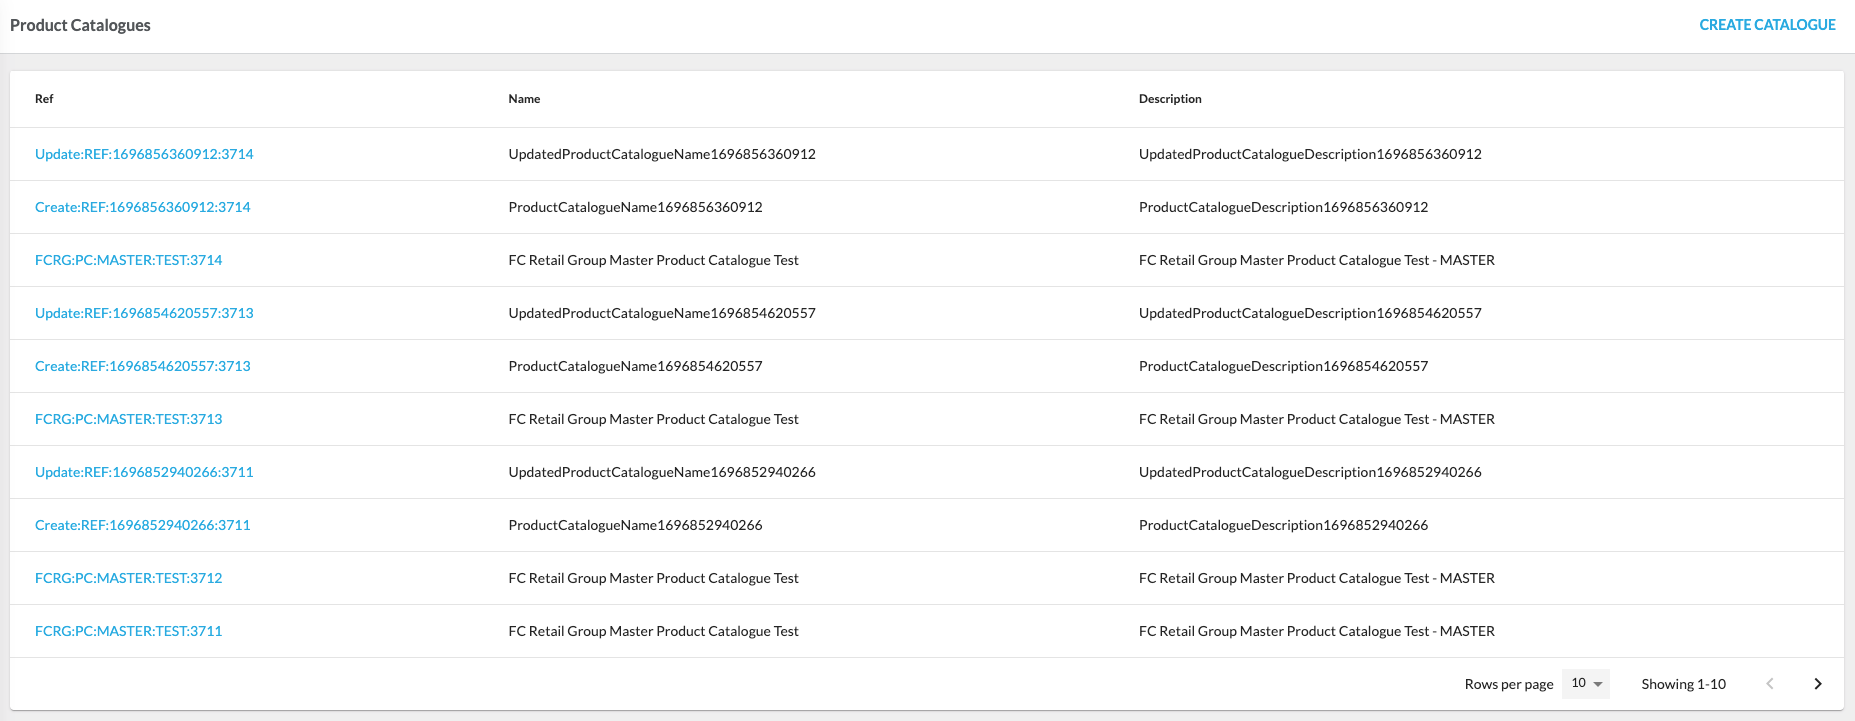
Task: Open the FCRG:PC:MASTER:TEST:3714 link
Action: tap(128, 260)
